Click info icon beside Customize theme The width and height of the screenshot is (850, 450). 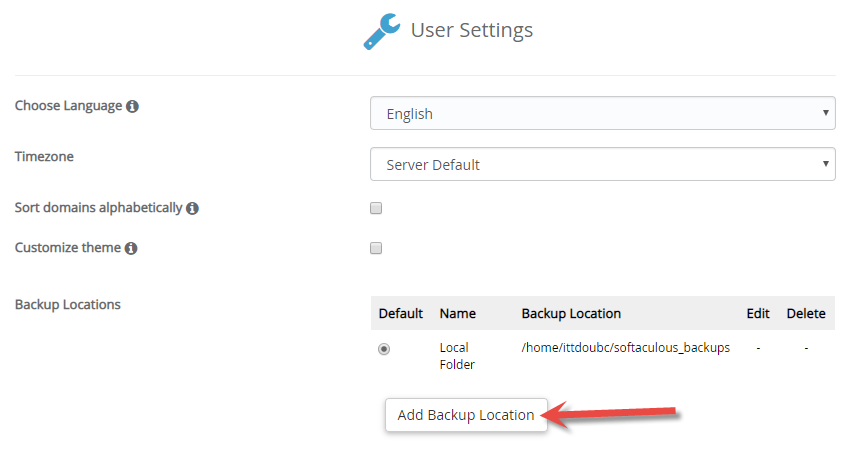(131, 248)
